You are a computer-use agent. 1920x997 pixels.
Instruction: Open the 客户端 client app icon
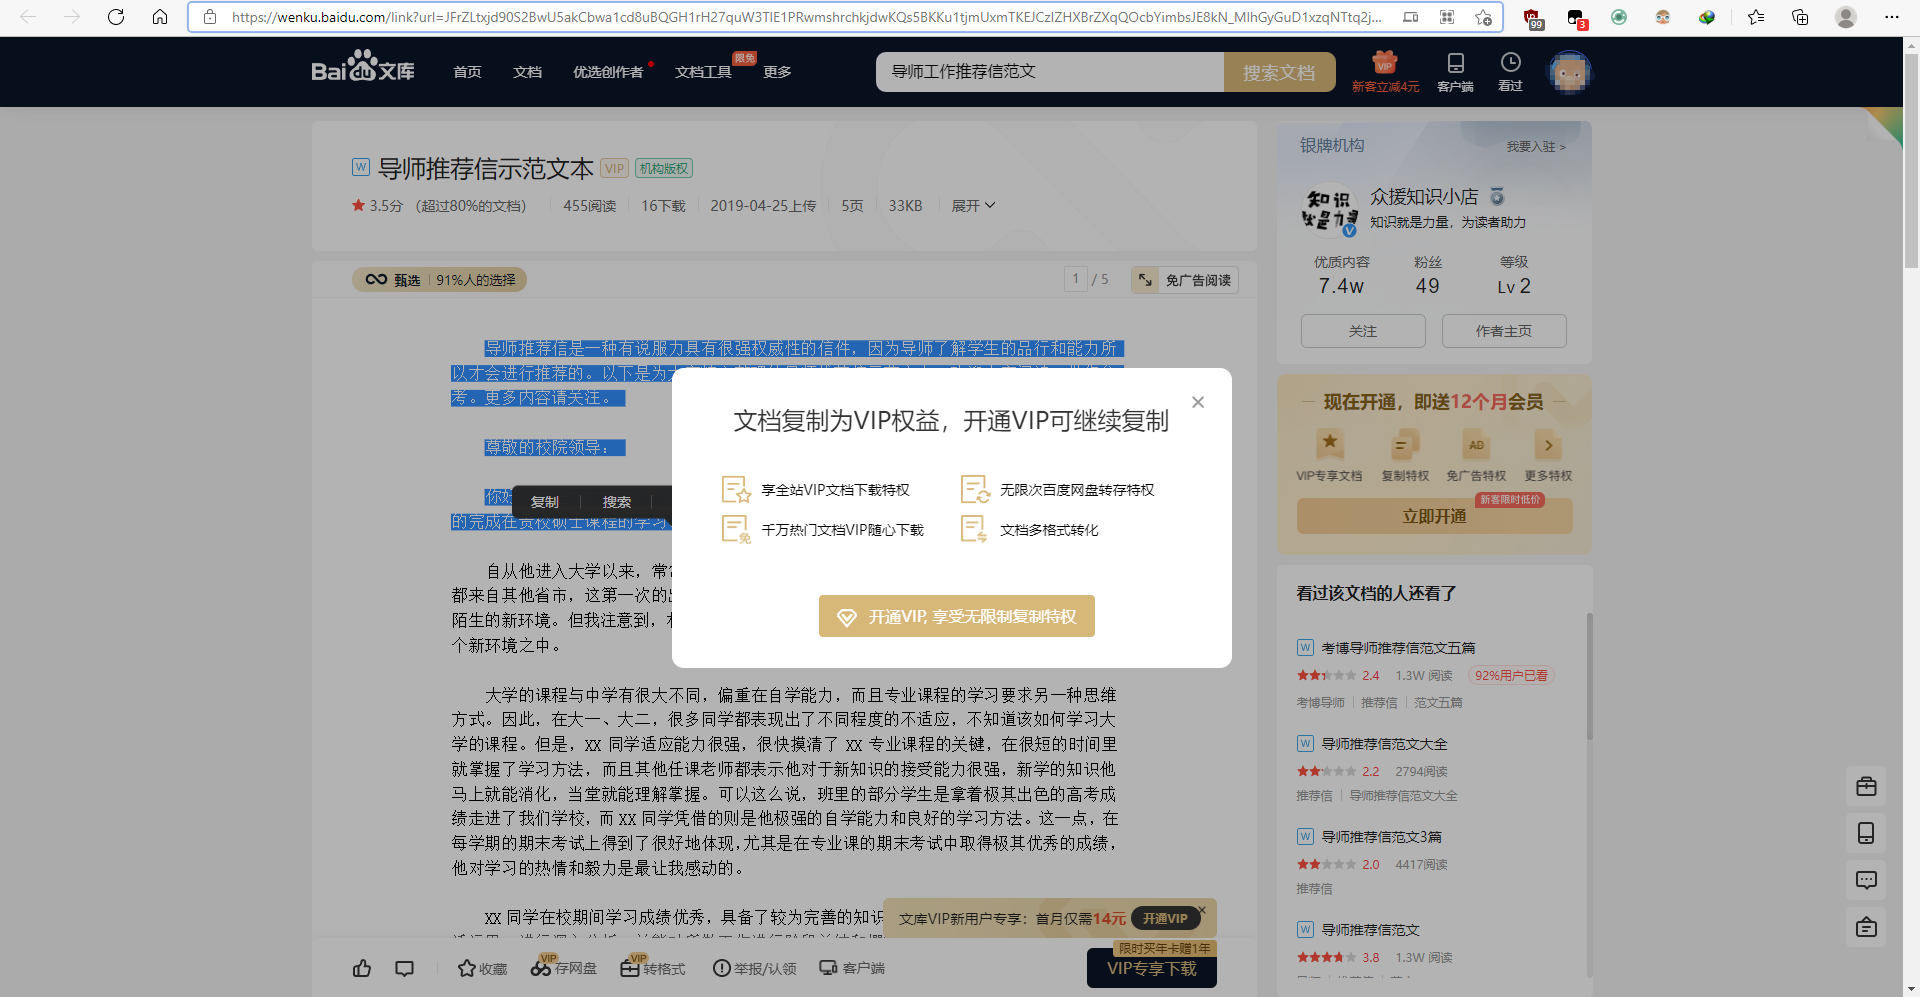point(851,968)
